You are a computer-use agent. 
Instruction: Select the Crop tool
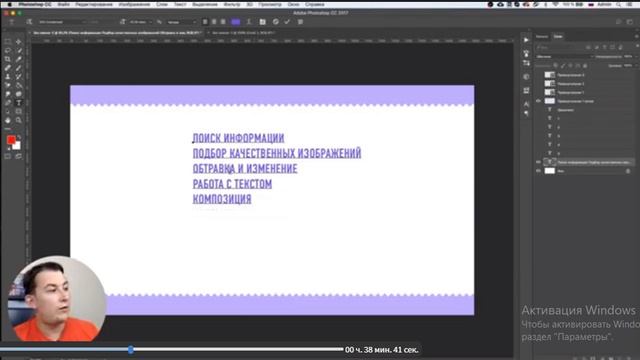[8, 59]
